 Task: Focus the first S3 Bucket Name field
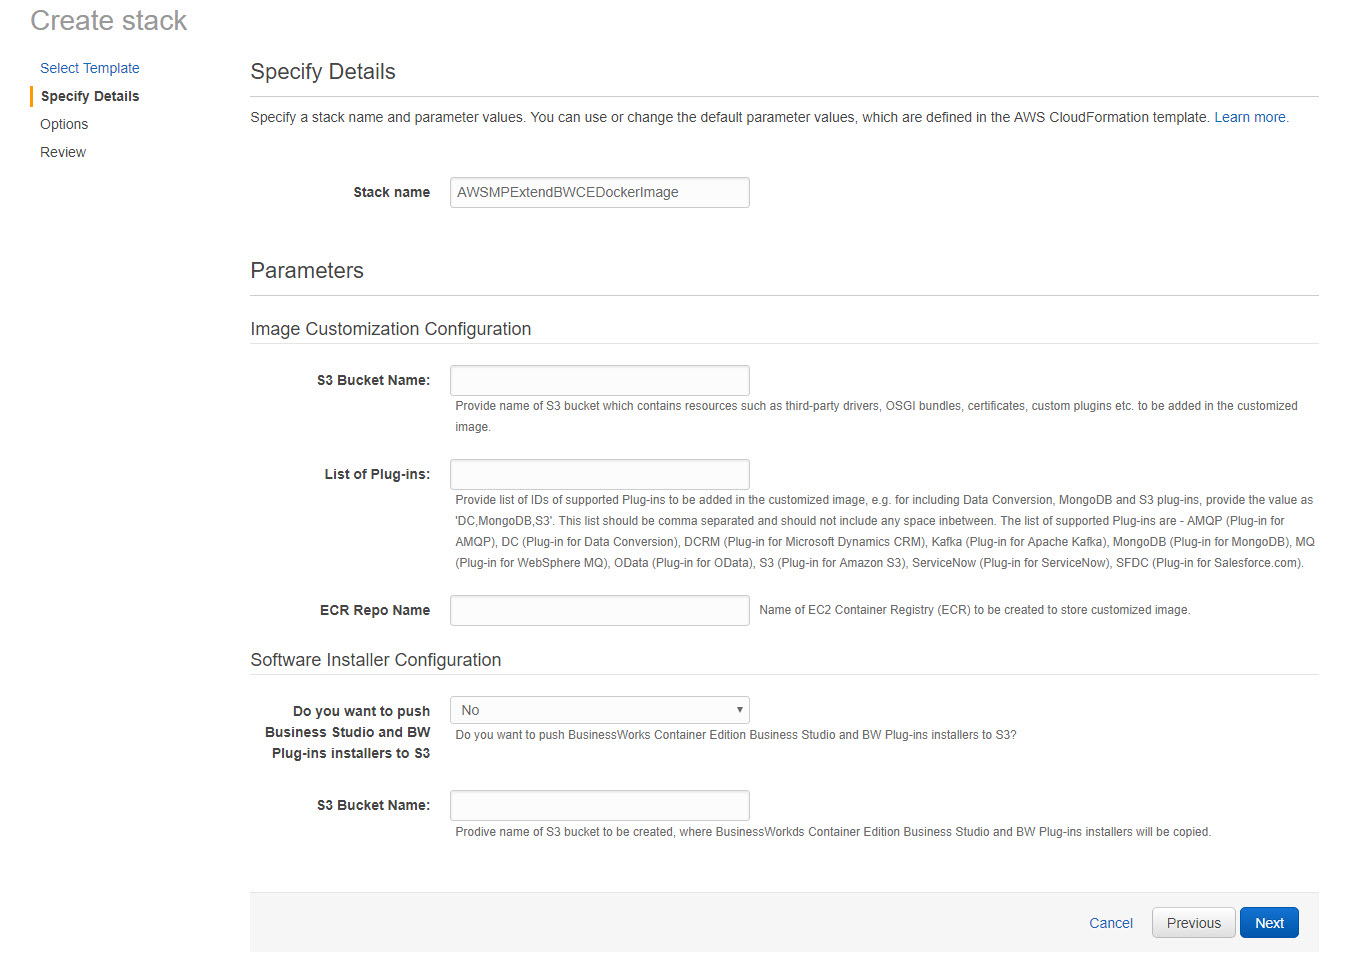click(x=599, y=380)
